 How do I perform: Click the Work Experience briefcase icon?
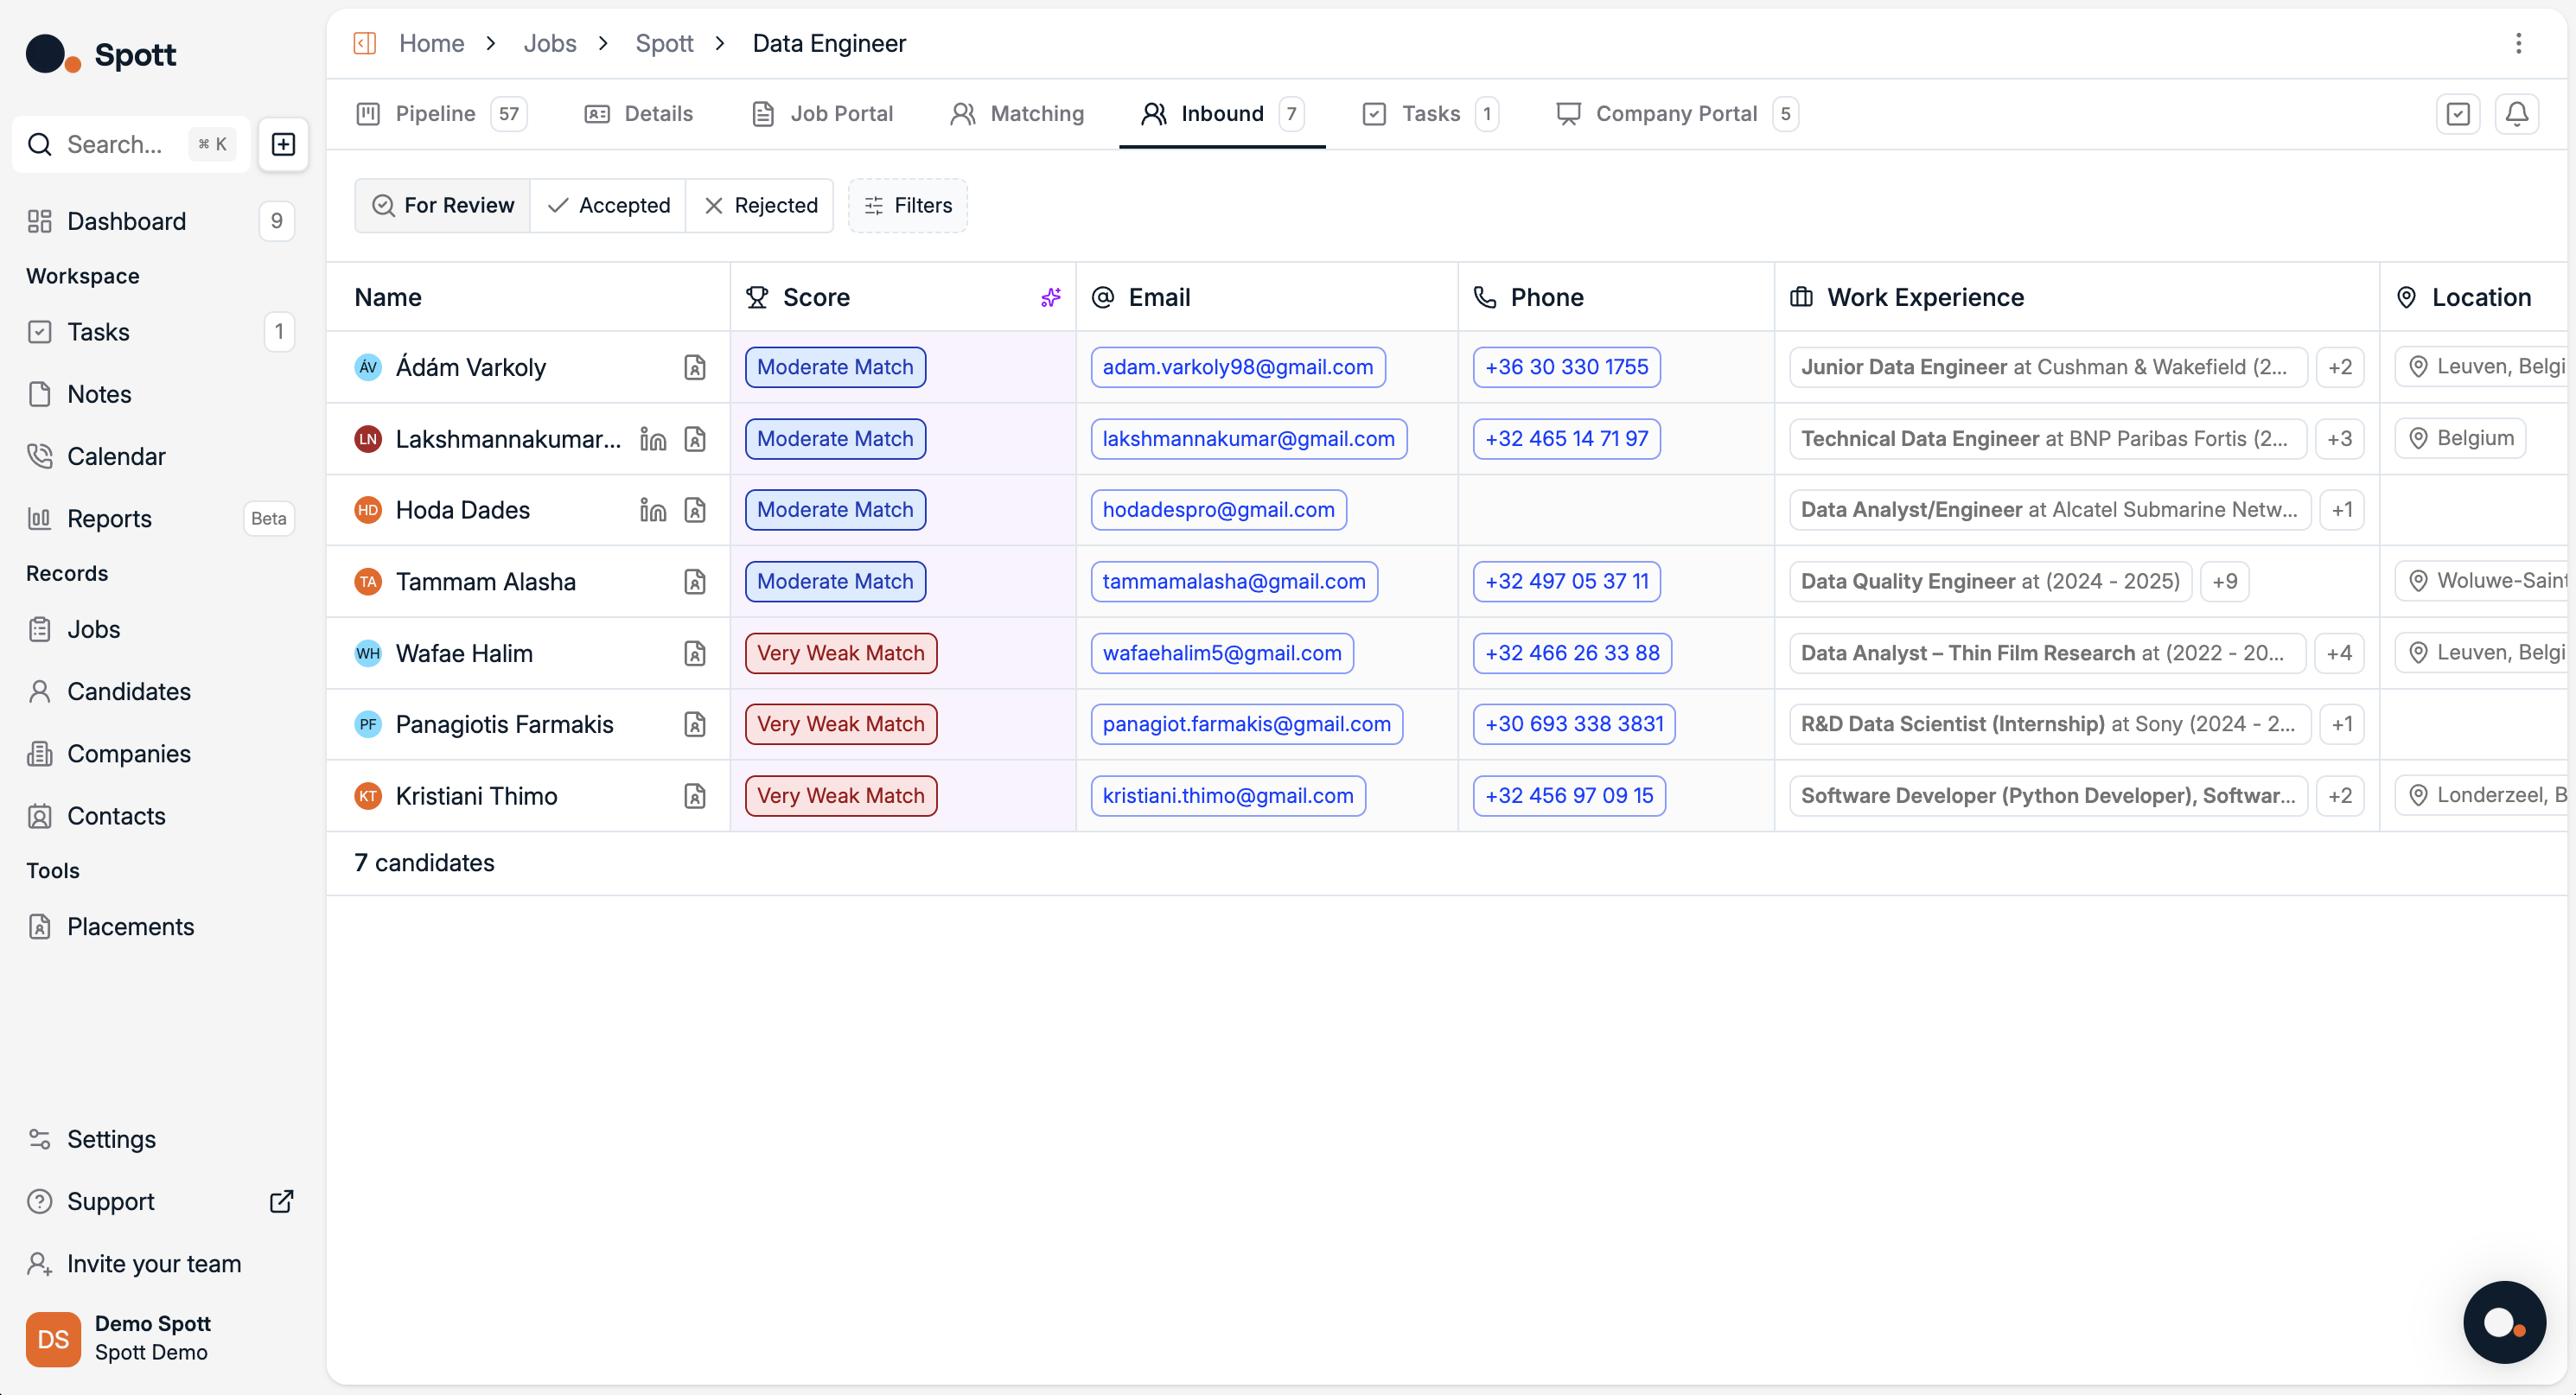coord(1801,297)
